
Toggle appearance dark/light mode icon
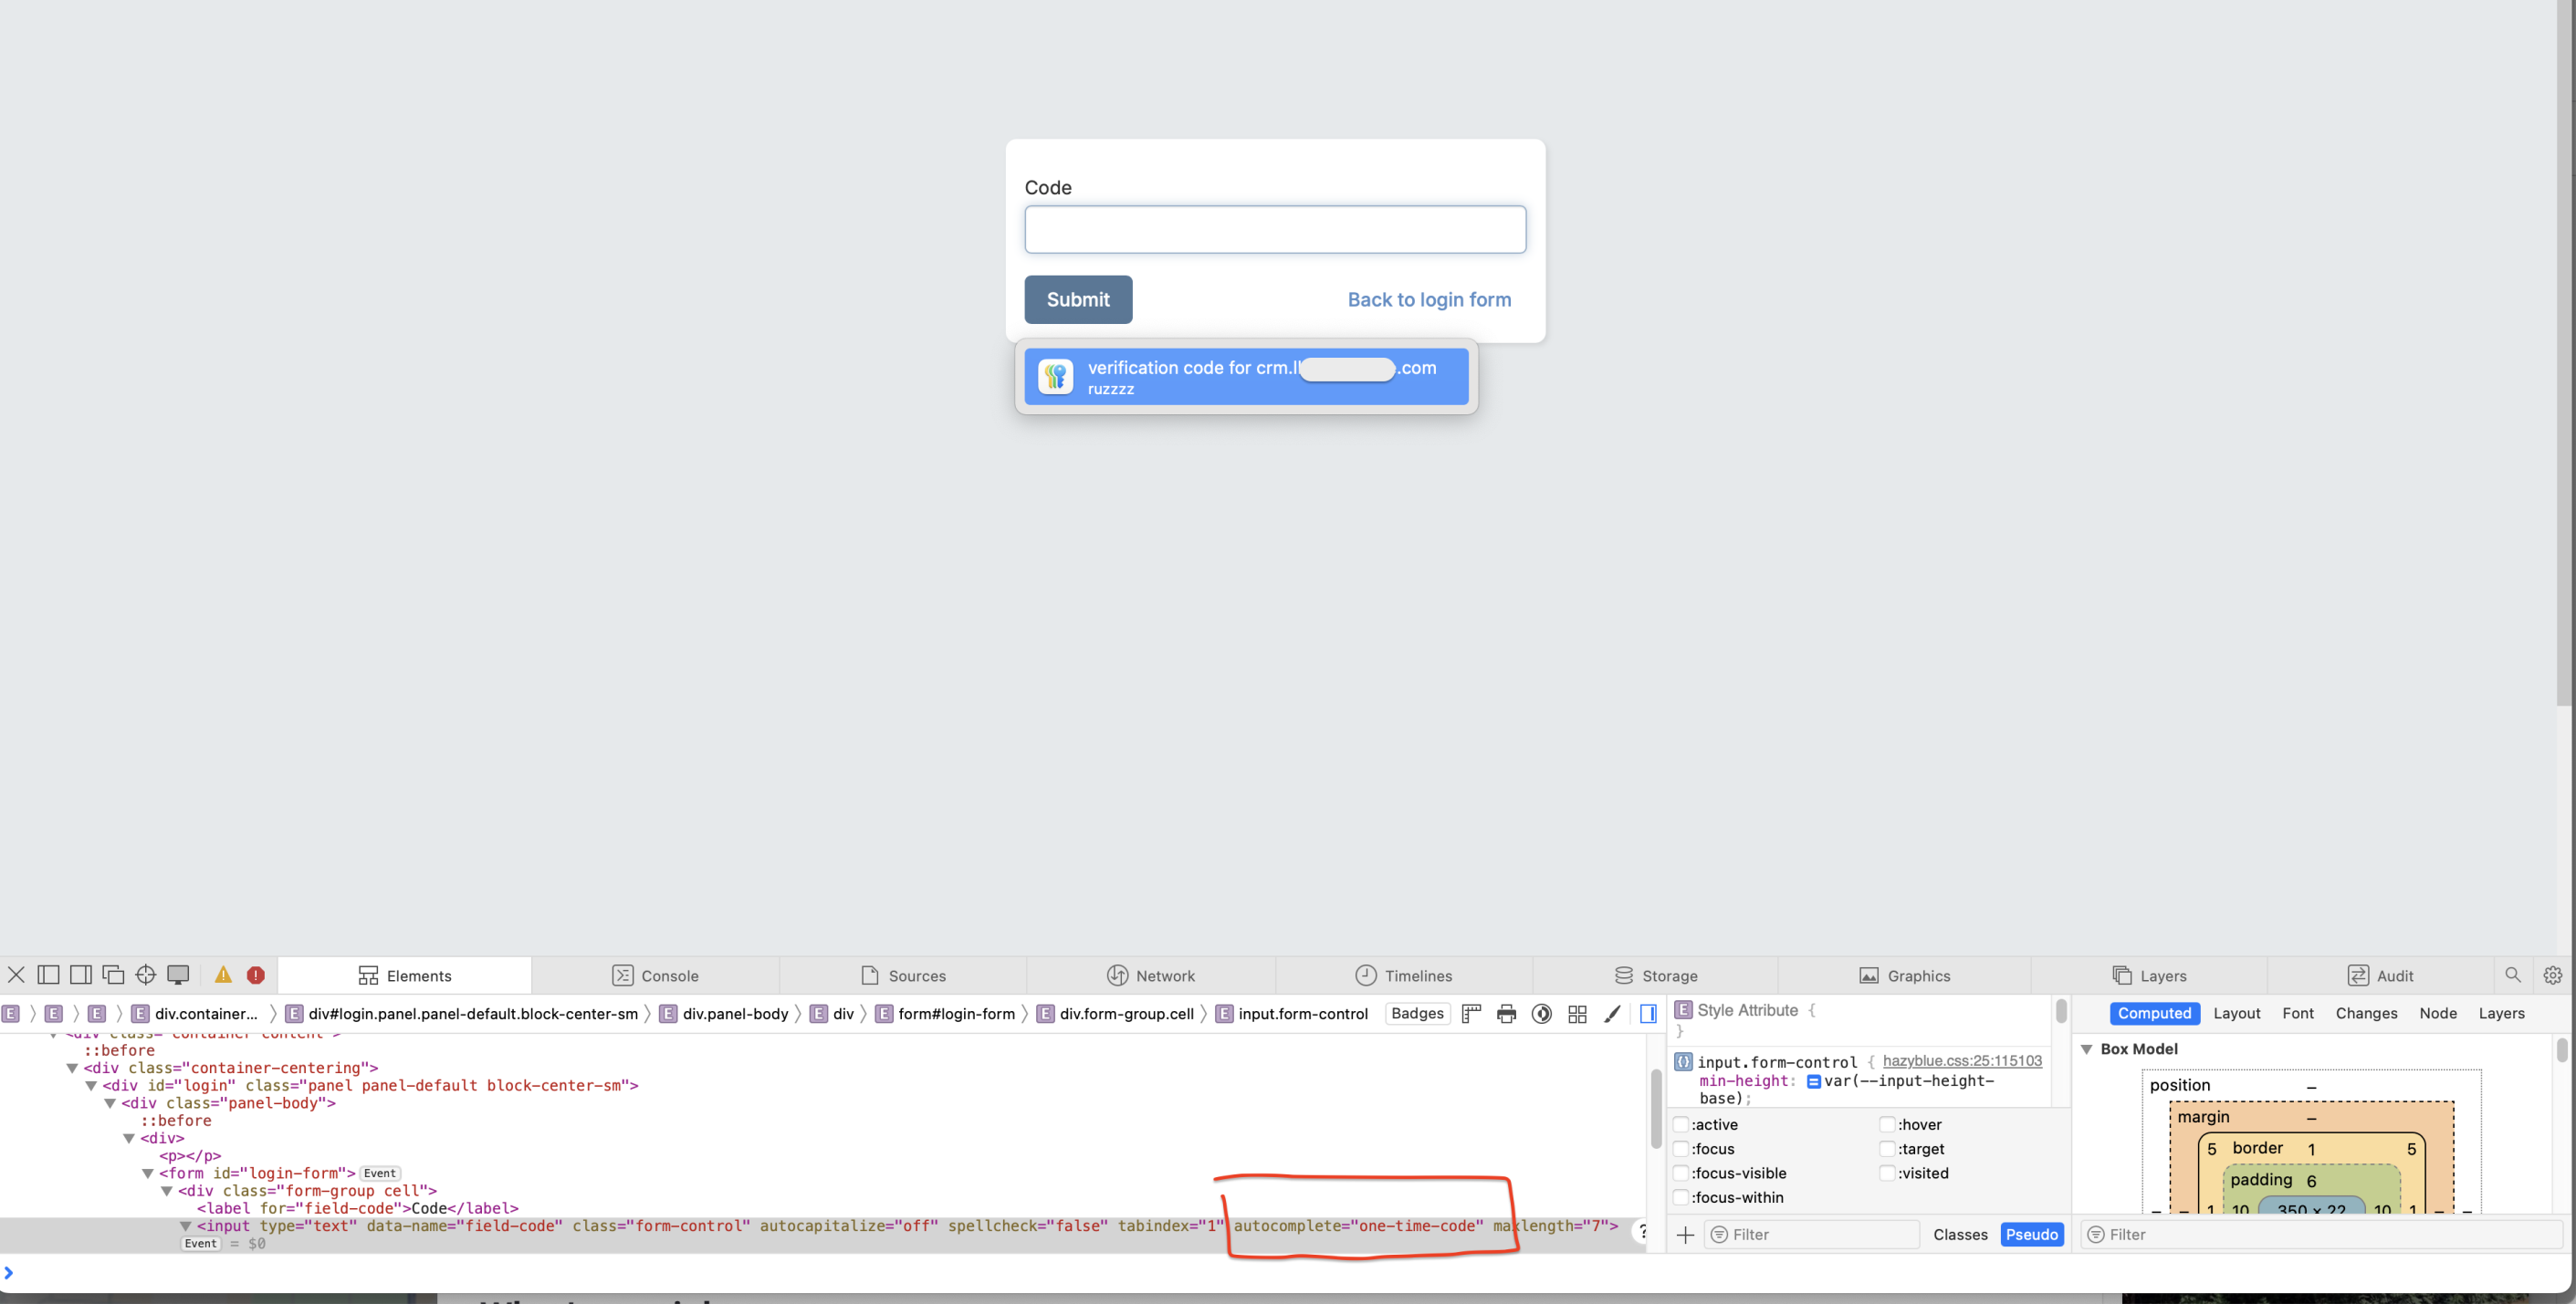pos(1542,1014)
